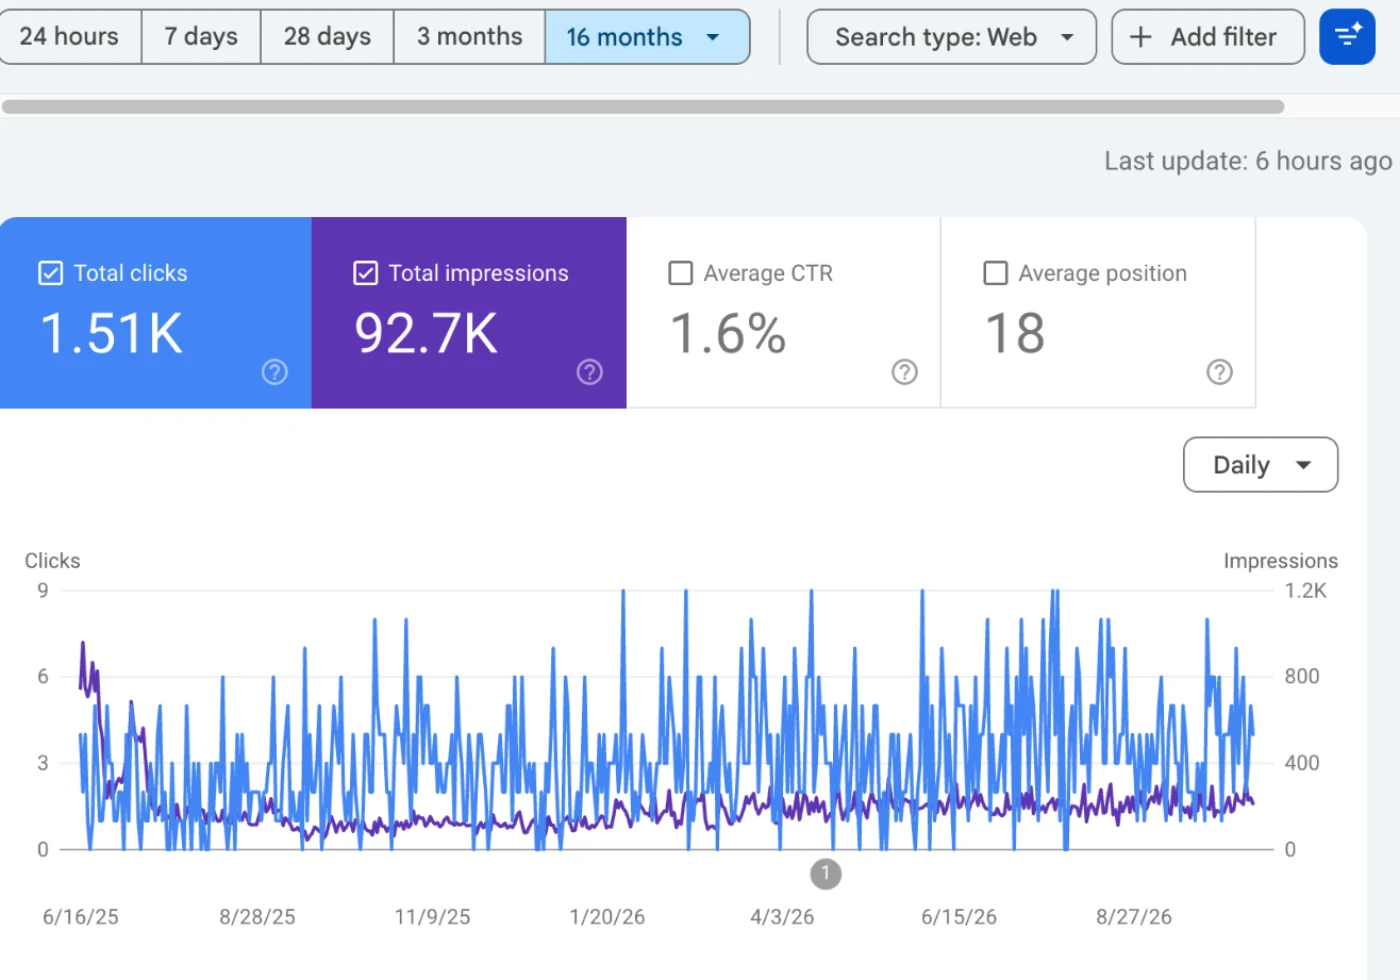Screen dimensions: 1400x980
Task: Click the 6/15/26 date label
Action: click(x=959, y=917)
